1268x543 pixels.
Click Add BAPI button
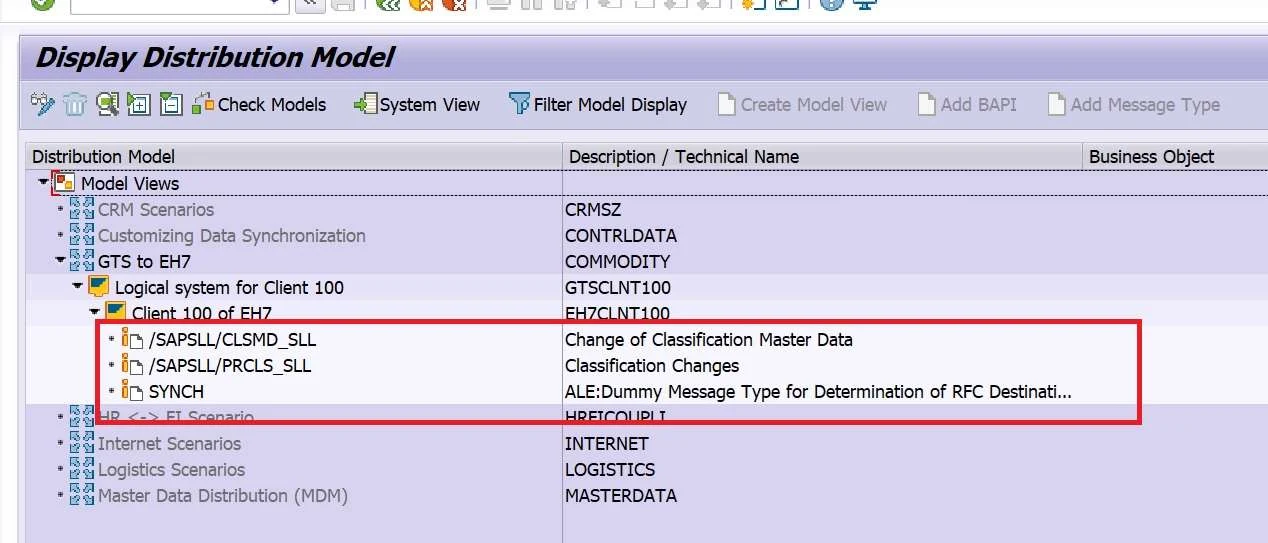point(966,104)
